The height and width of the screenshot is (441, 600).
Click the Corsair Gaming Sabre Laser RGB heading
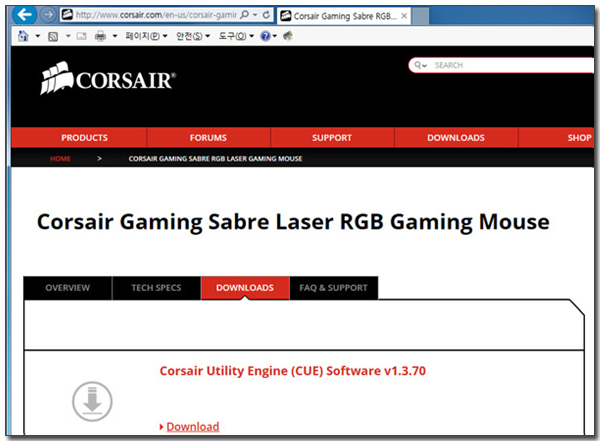(x=293, y=222)
